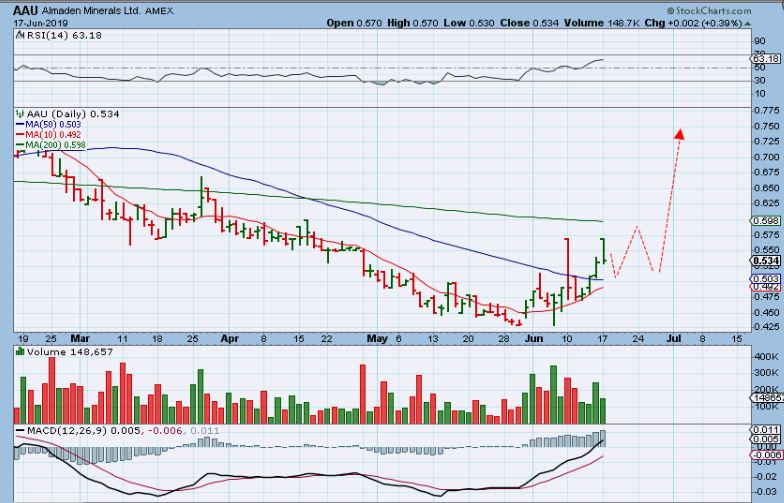
Task: Click the Volume panel bar-chart icon
Action: [x=20, y=352]
